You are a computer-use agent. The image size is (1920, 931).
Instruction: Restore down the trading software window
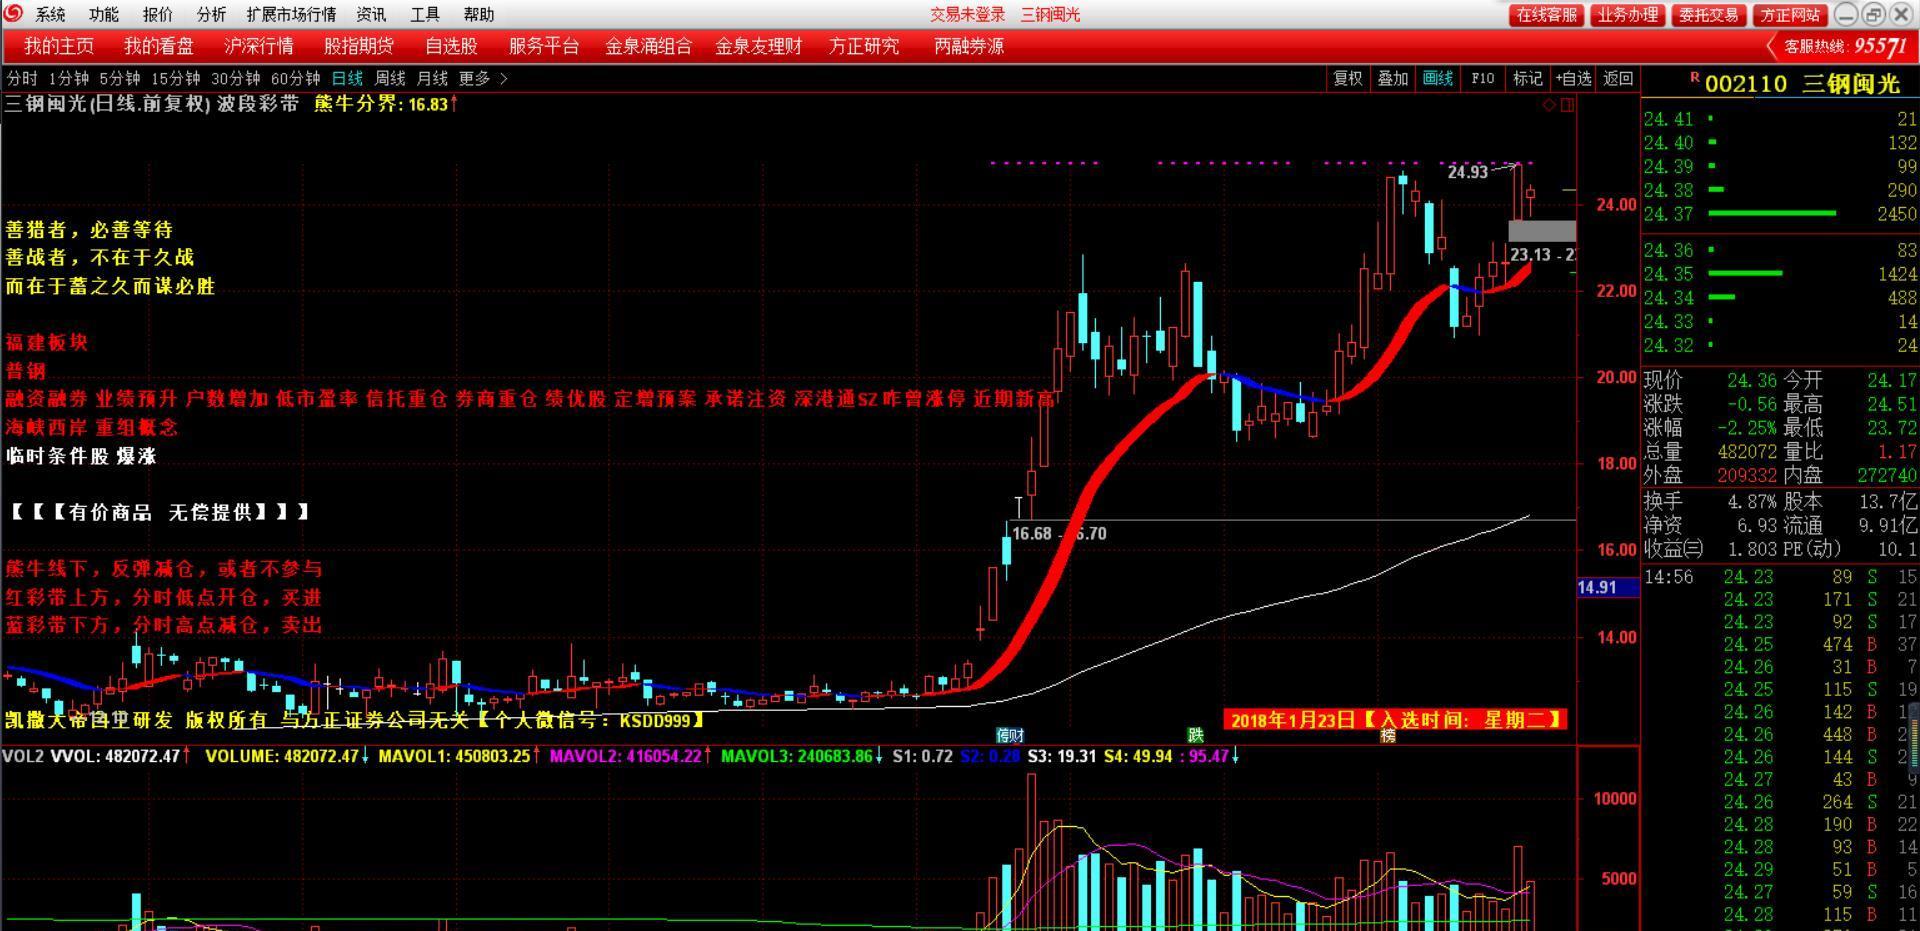[x=1873, y=14]
